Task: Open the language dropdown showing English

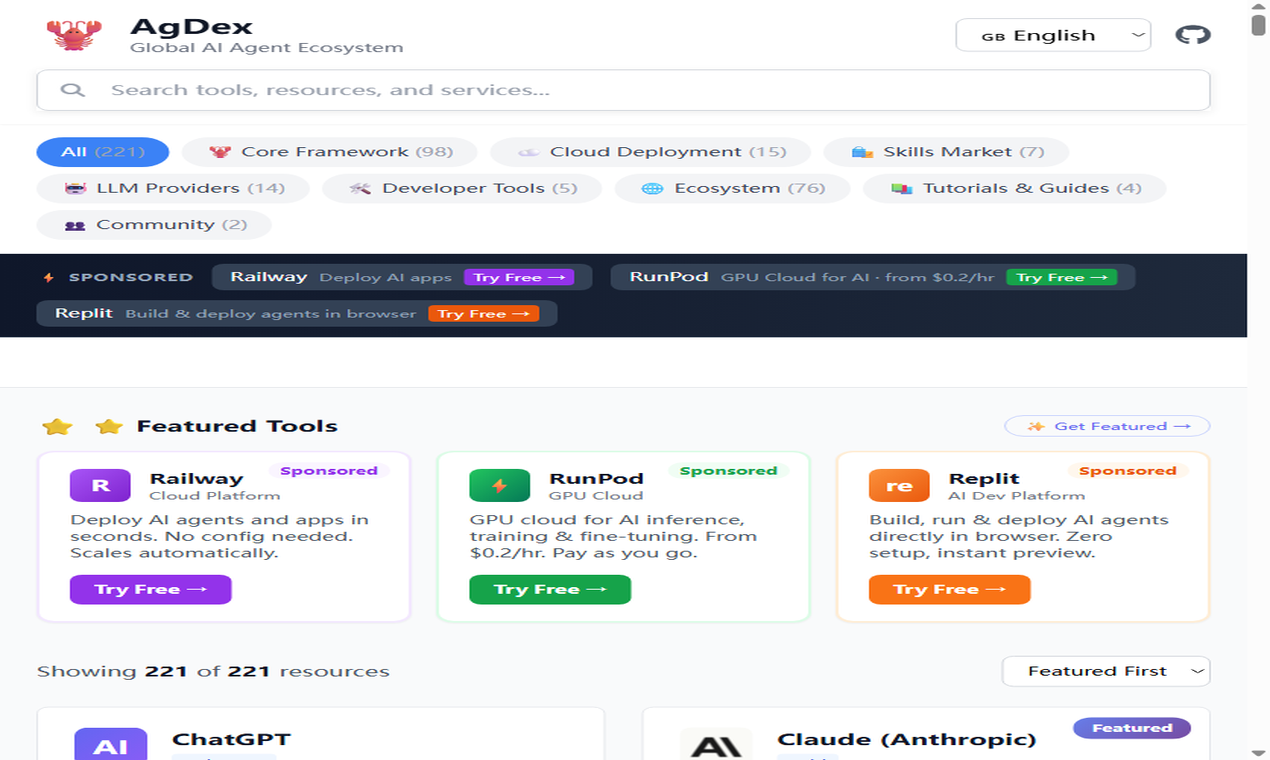Action: point(1053,35)
